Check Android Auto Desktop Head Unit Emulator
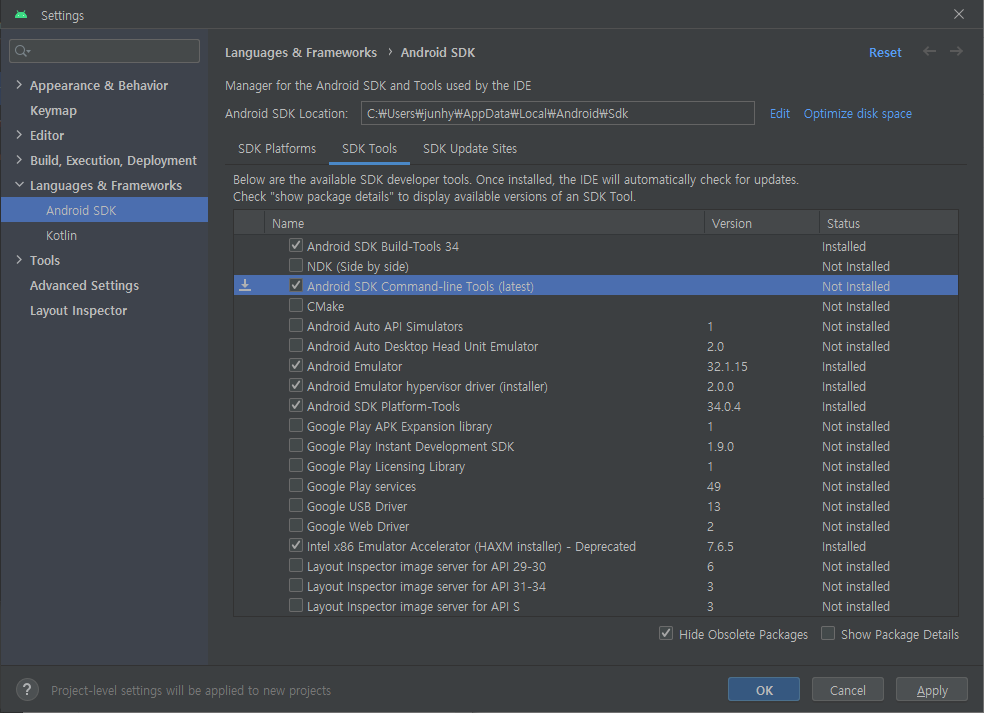 click(x=296, y=346)
